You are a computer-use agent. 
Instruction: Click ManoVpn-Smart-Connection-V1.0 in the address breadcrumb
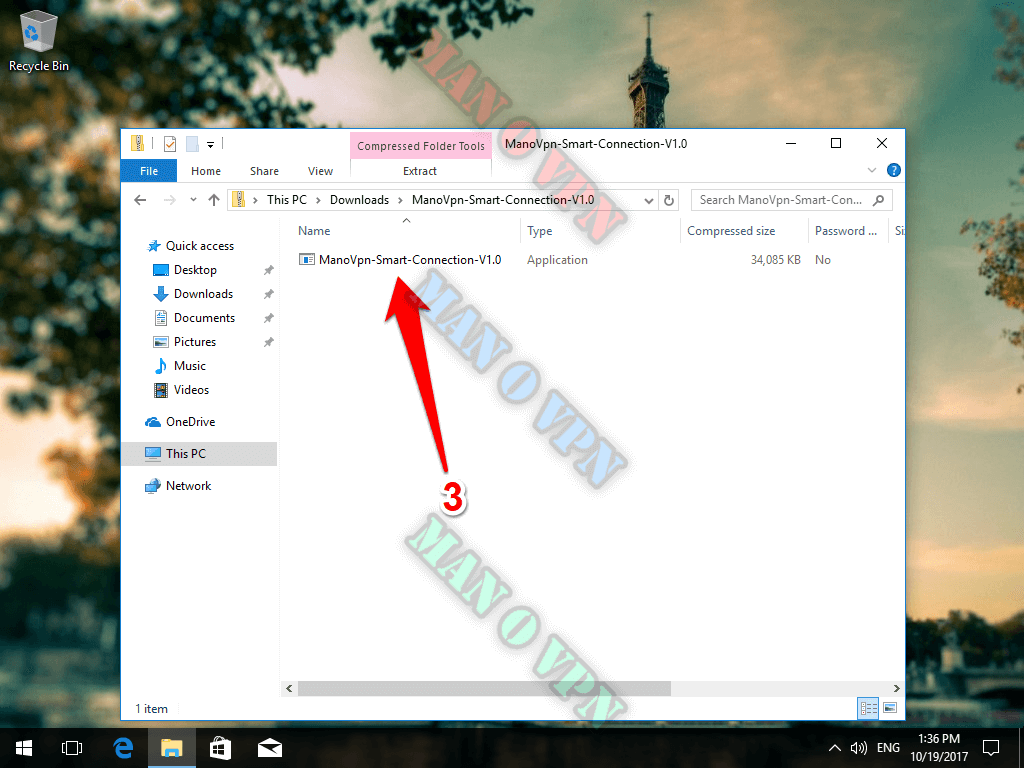point(503,200)
